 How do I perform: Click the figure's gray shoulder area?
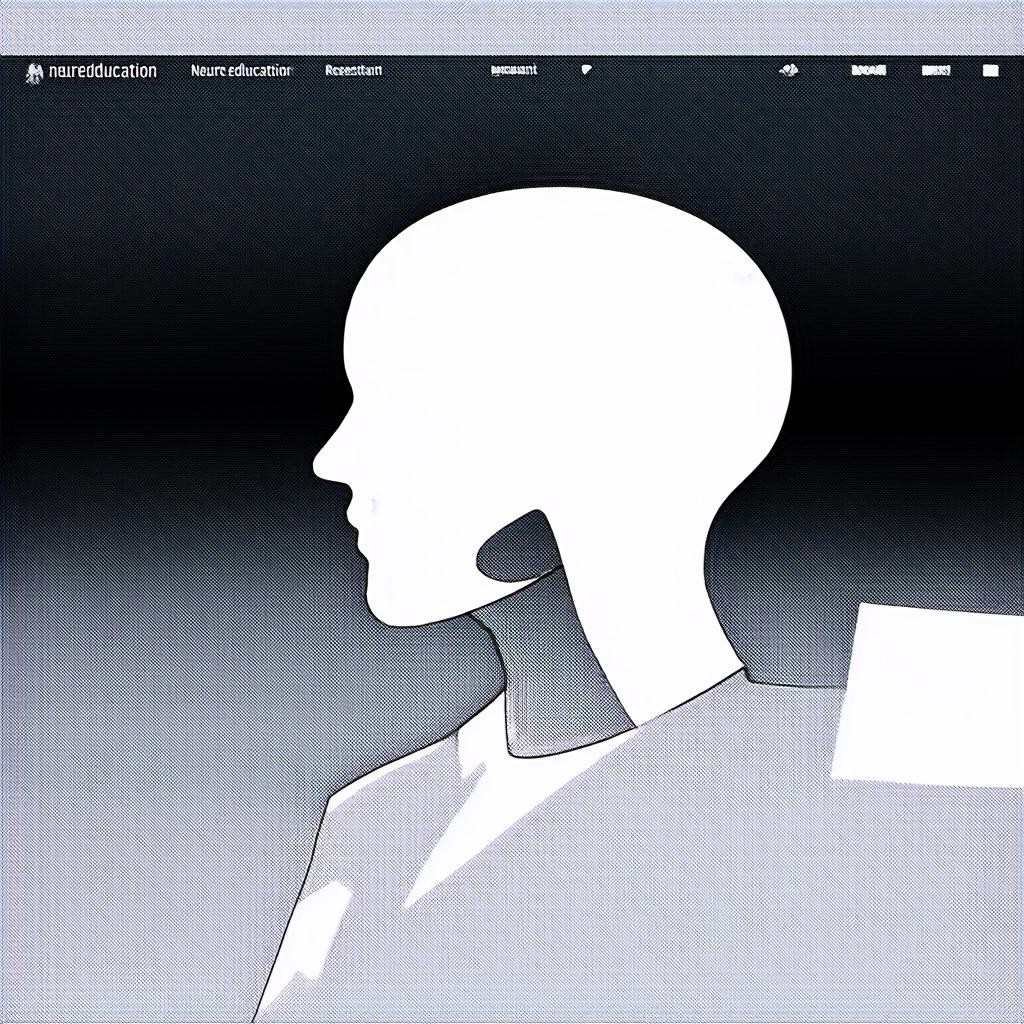tap(700, 860)
